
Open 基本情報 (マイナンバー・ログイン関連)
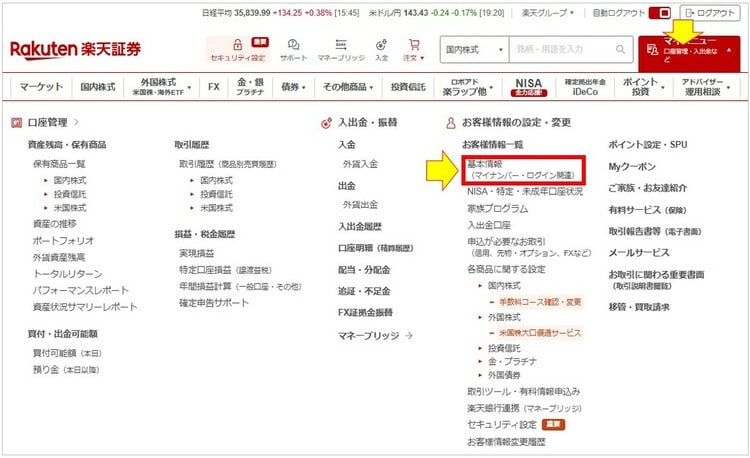coord(523,170)
